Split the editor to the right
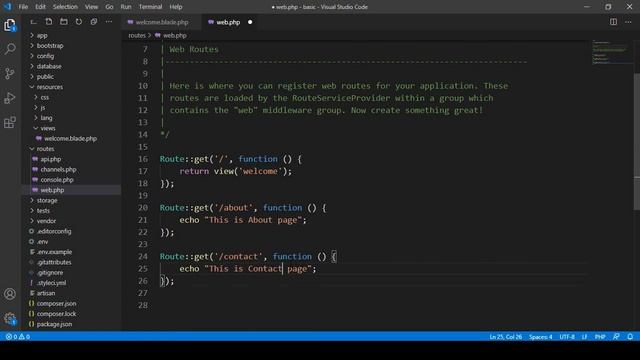 click(x=613, y=22)
